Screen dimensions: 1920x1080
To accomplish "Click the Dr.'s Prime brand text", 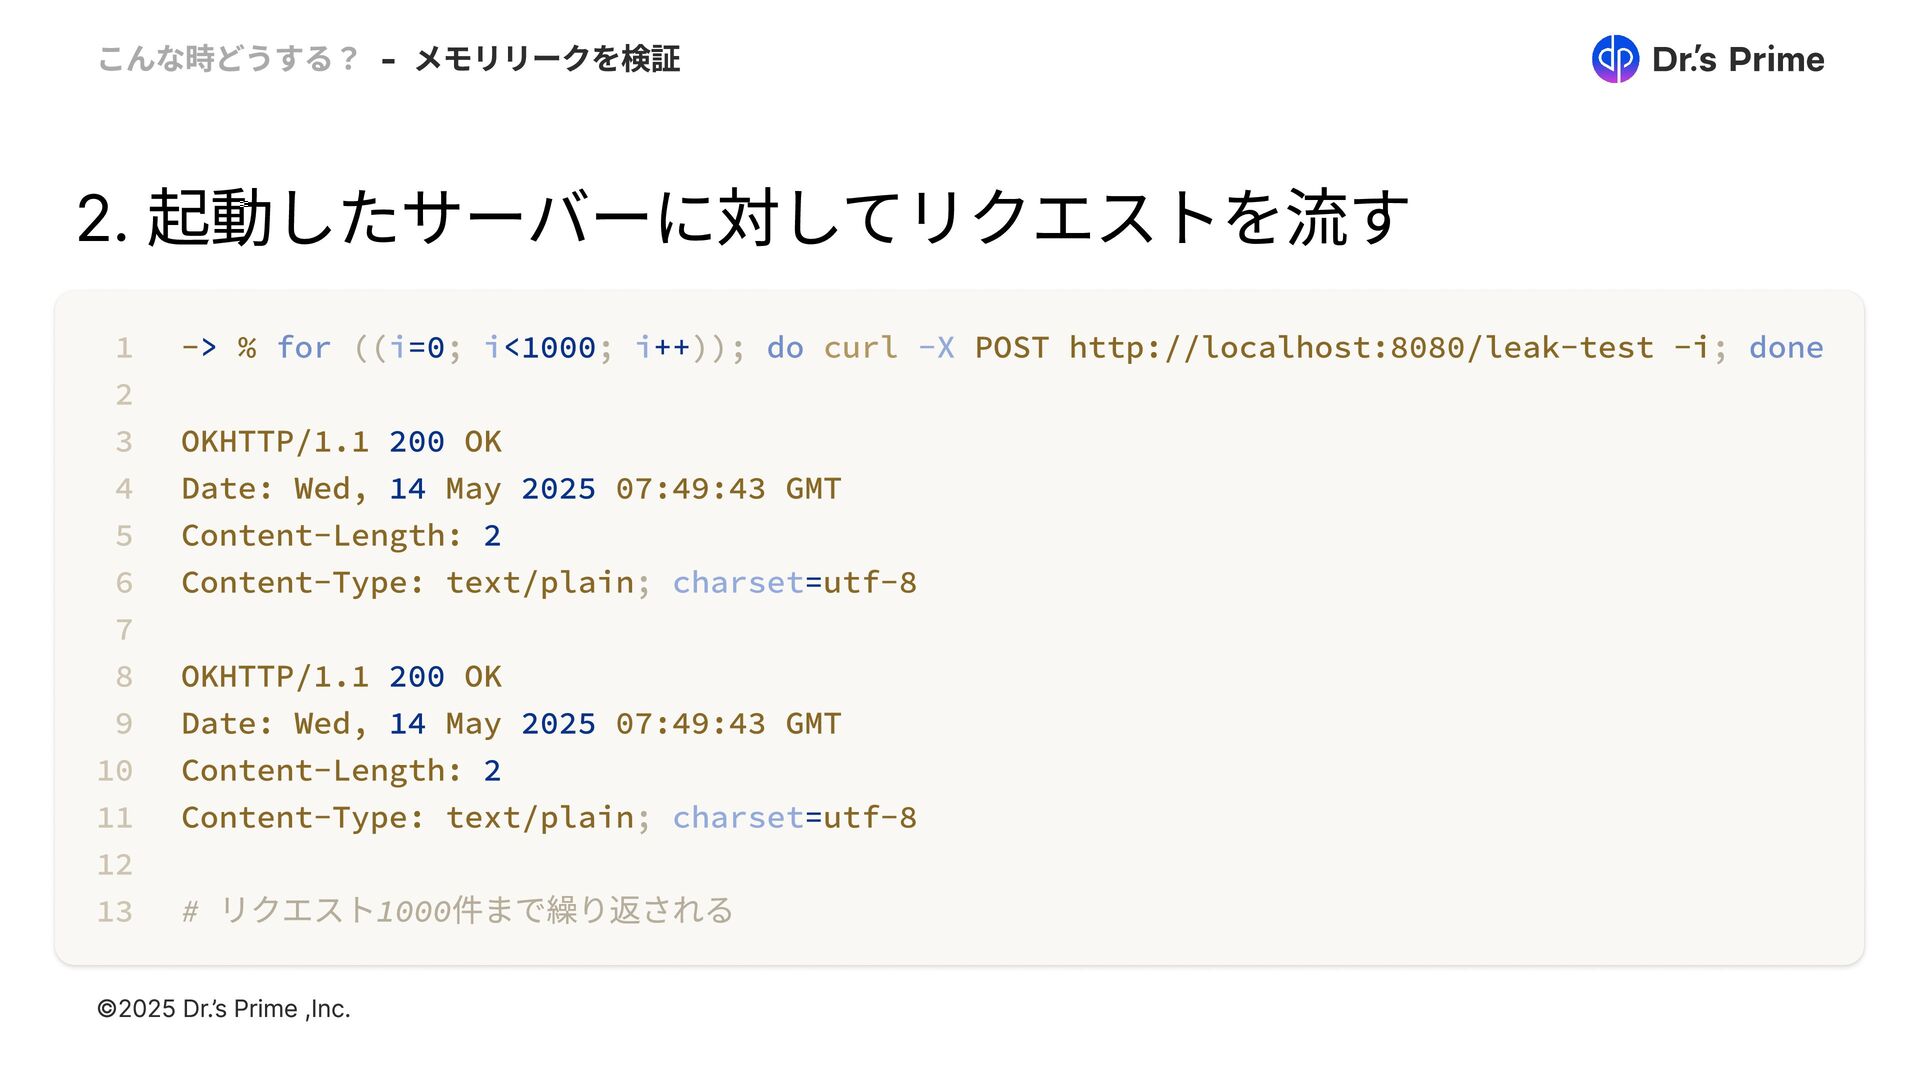I will click(1738, 60).
